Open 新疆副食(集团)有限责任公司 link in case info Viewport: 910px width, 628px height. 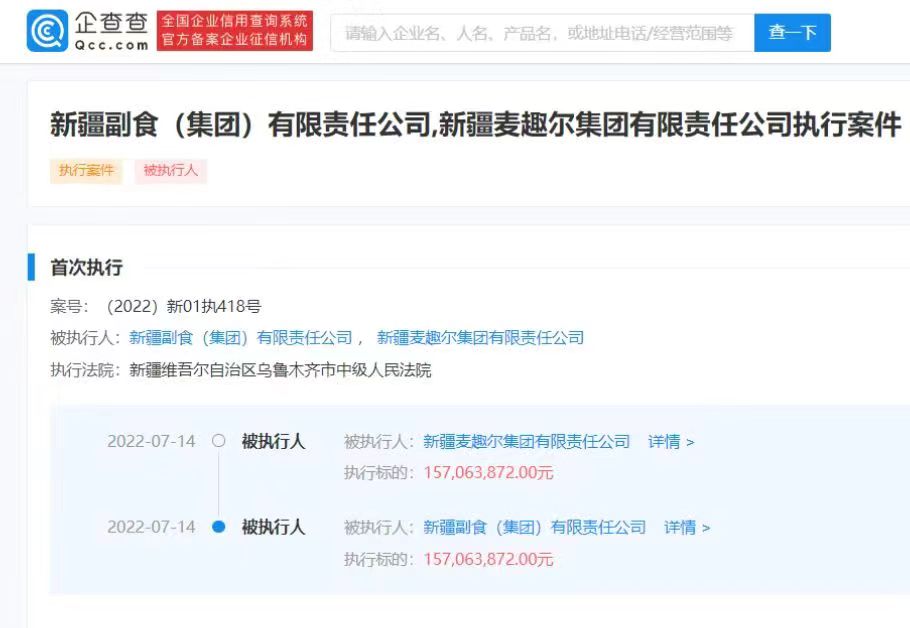(x=241, y=337)
